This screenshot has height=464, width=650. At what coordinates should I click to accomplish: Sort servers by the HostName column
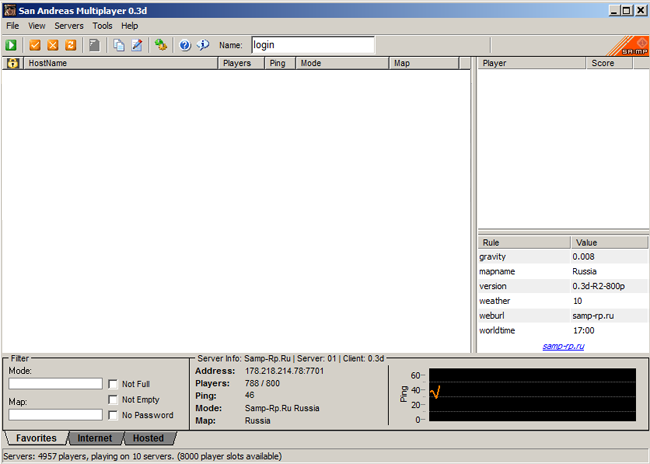(x=121, y=63)
